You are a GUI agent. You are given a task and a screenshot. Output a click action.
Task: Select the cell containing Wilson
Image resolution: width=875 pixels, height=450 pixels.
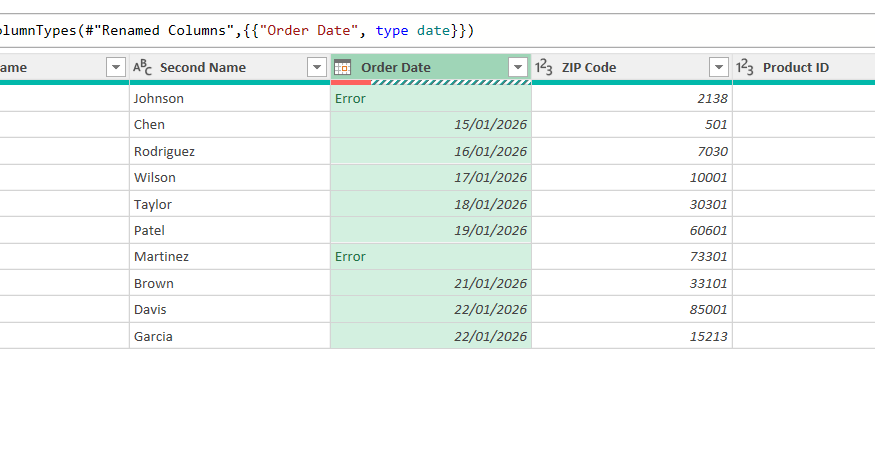[230, 178]
